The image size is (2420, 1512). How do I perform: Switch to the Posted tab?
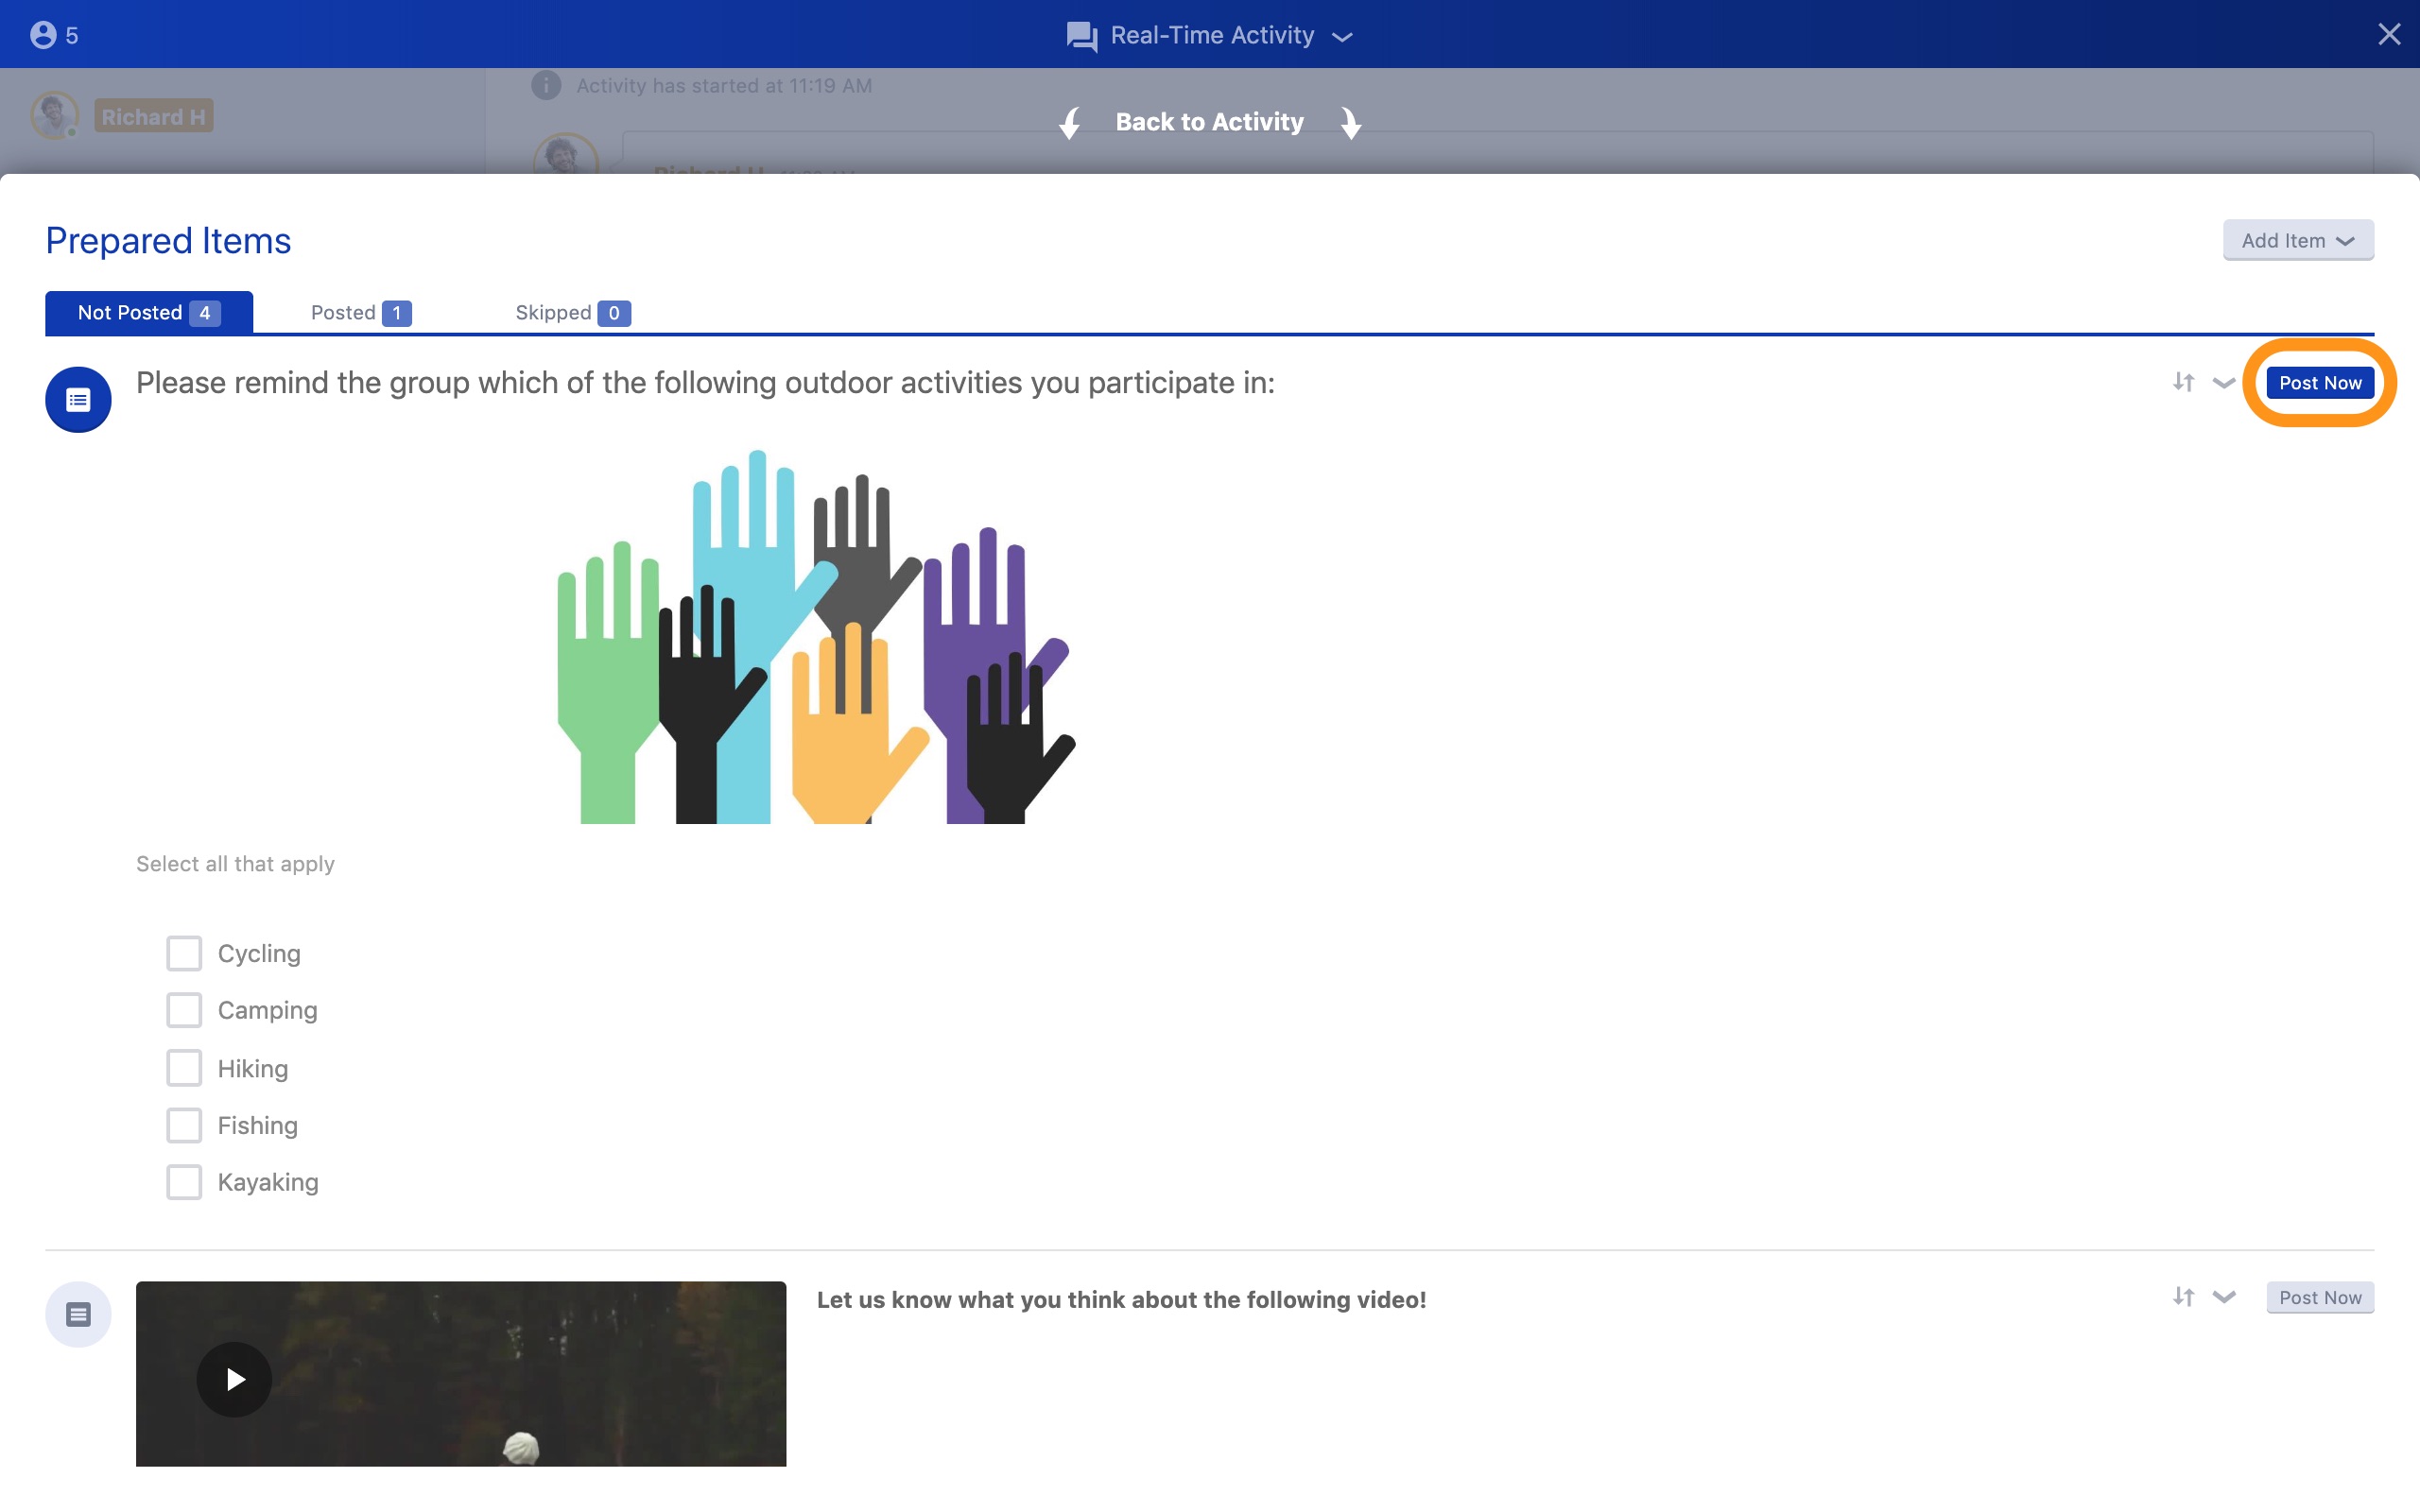(360, 313)
